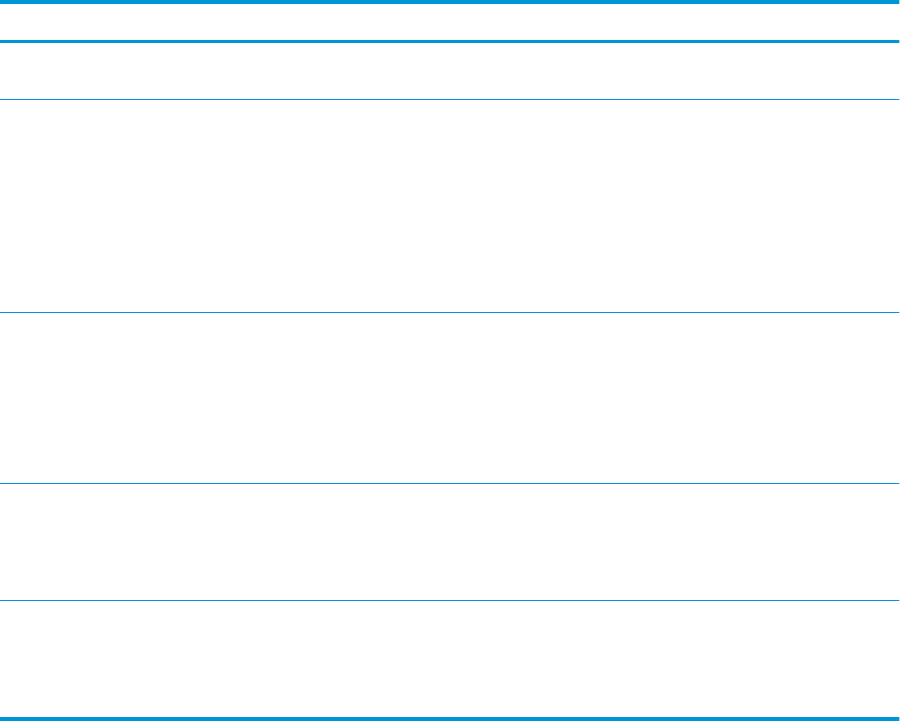900x721 pixels.
Task: Click the divider below the tallest row
Action: tap(450, 314)
